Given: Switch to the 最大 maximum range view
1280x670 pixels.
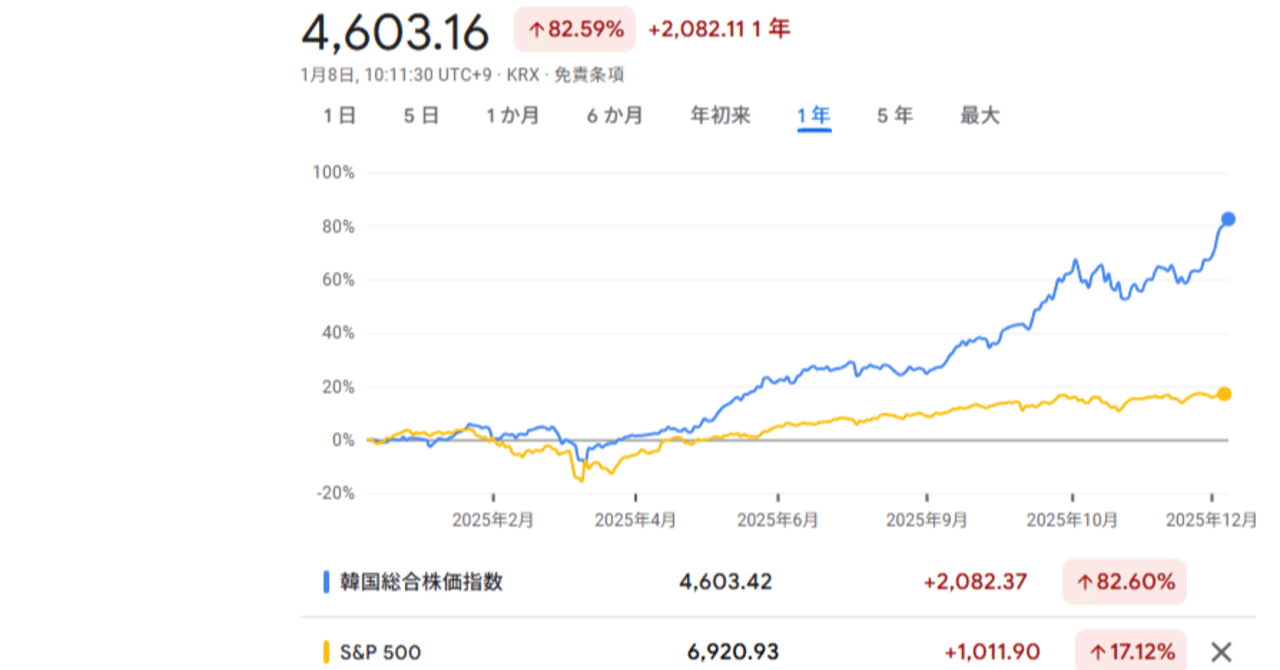Looking at the screenshot, I should (979, 115).
